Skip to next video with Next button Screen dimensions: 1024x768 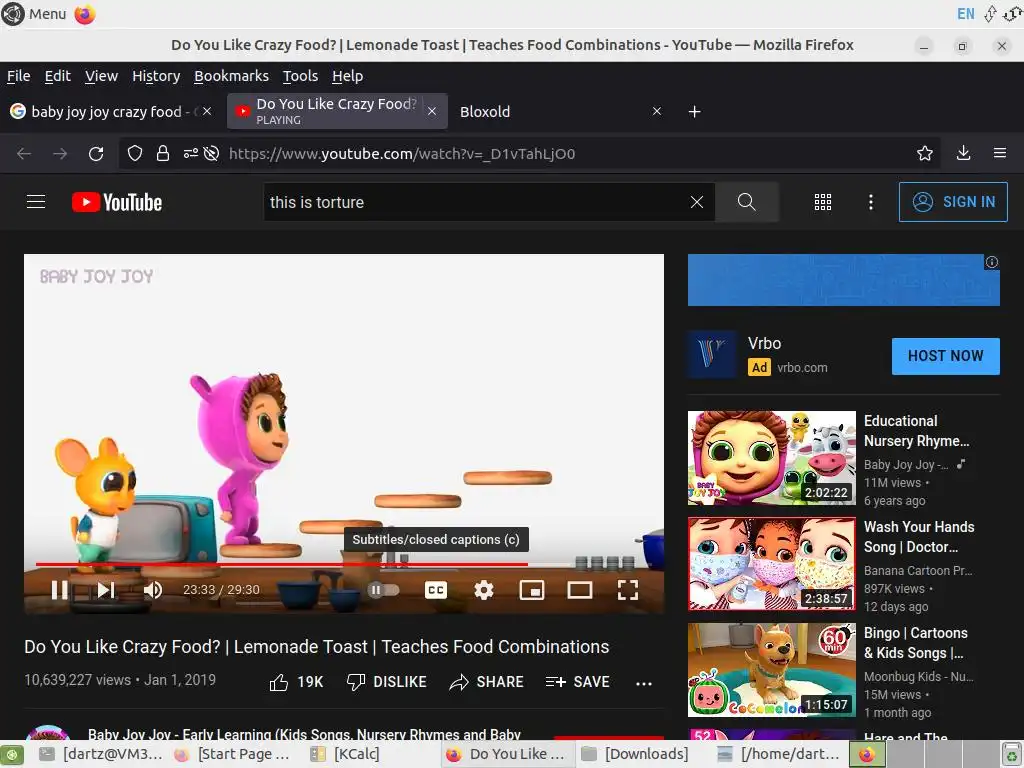105,590
